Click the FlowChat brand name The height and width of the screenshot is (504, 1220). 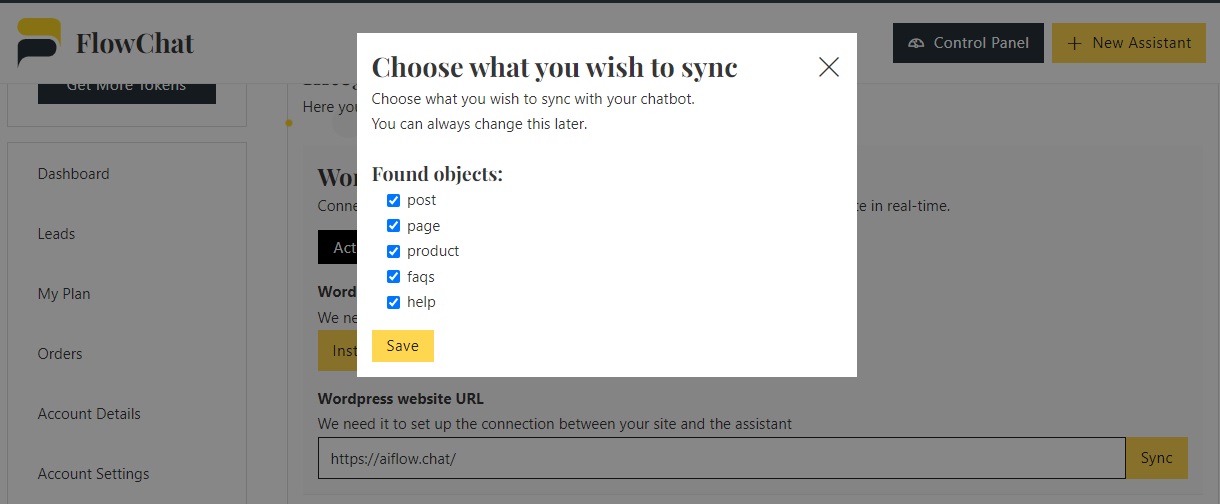(135, 43)
